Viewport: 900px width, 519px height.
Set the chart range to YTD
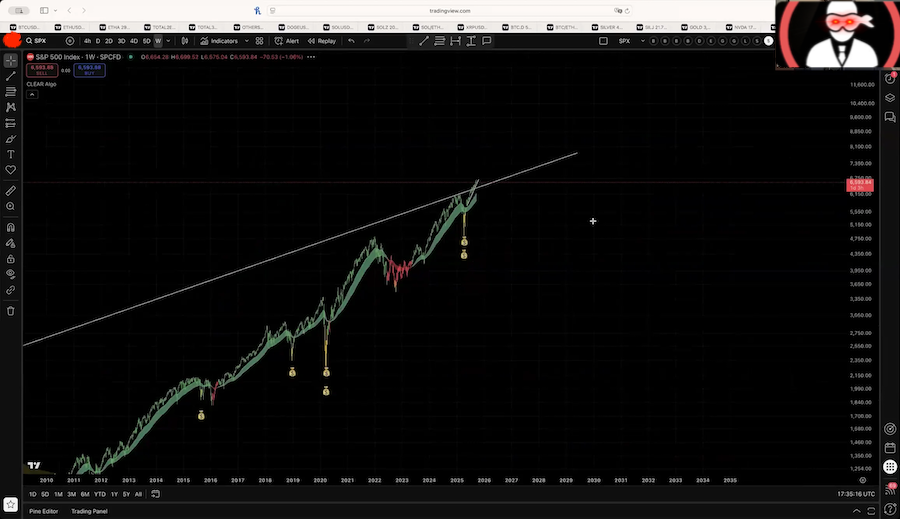tap(99, 494)
